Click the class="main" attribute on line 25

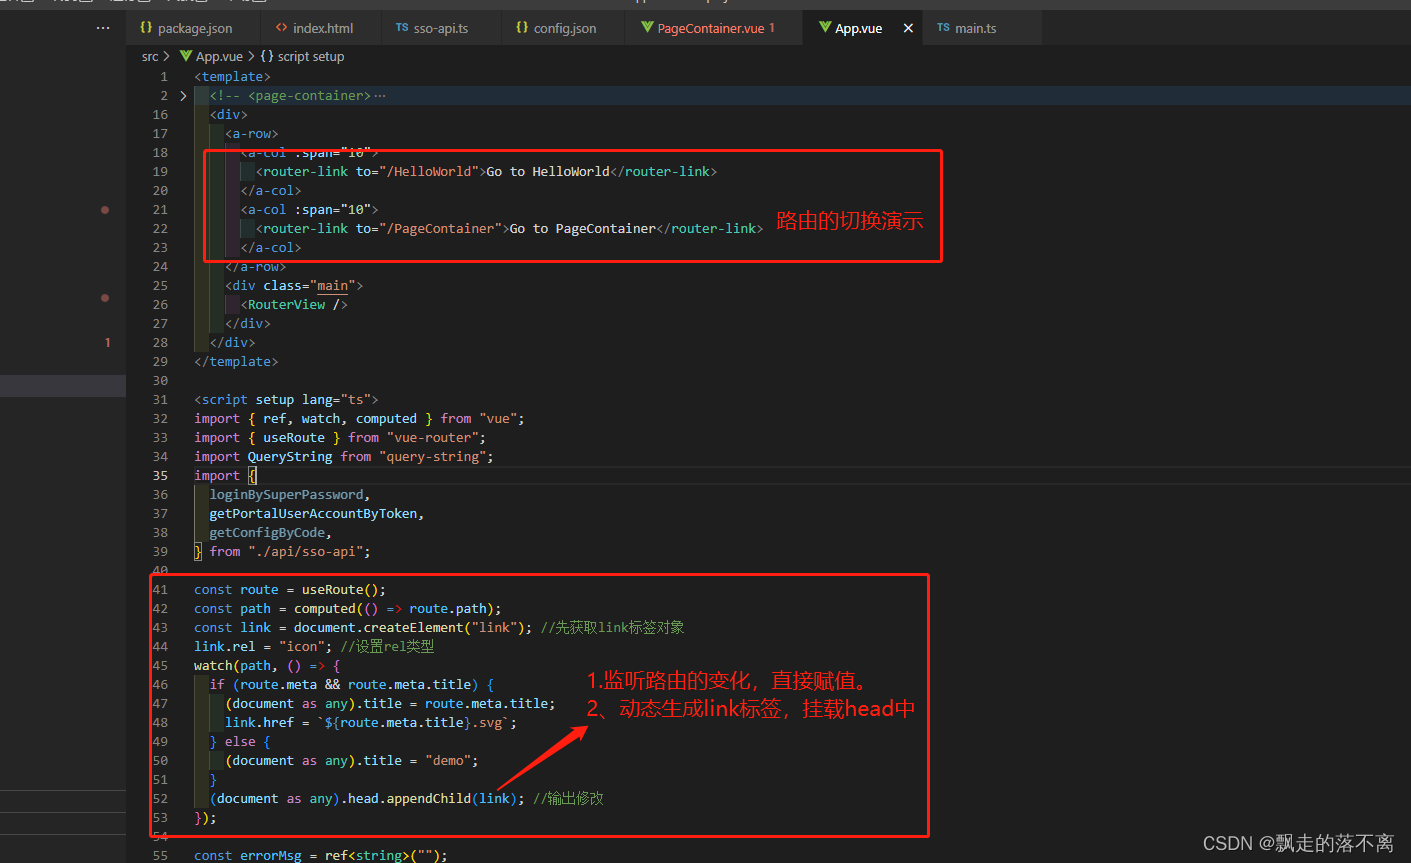[x=309, y=286]
